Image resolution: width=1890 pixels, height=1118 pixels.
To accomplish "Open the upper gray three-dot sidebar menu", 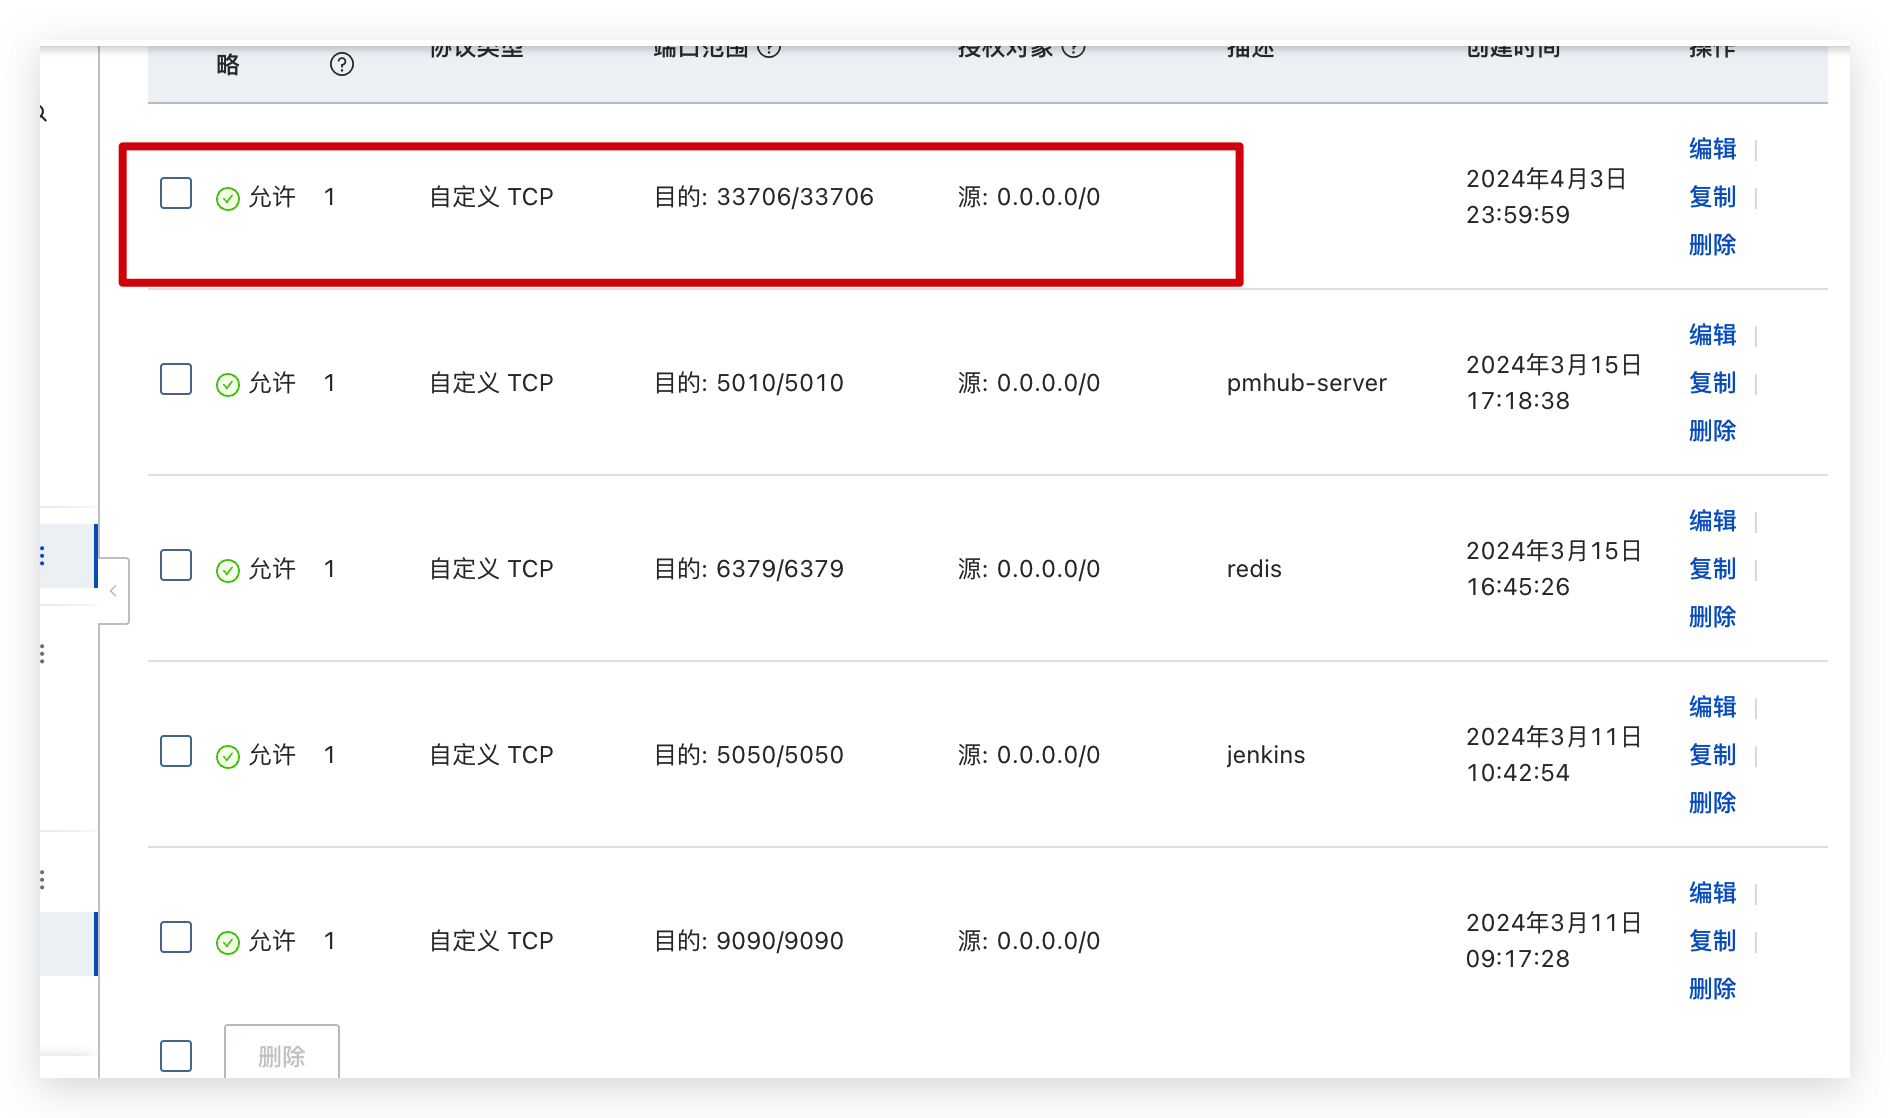I will [x=42, y=654].
